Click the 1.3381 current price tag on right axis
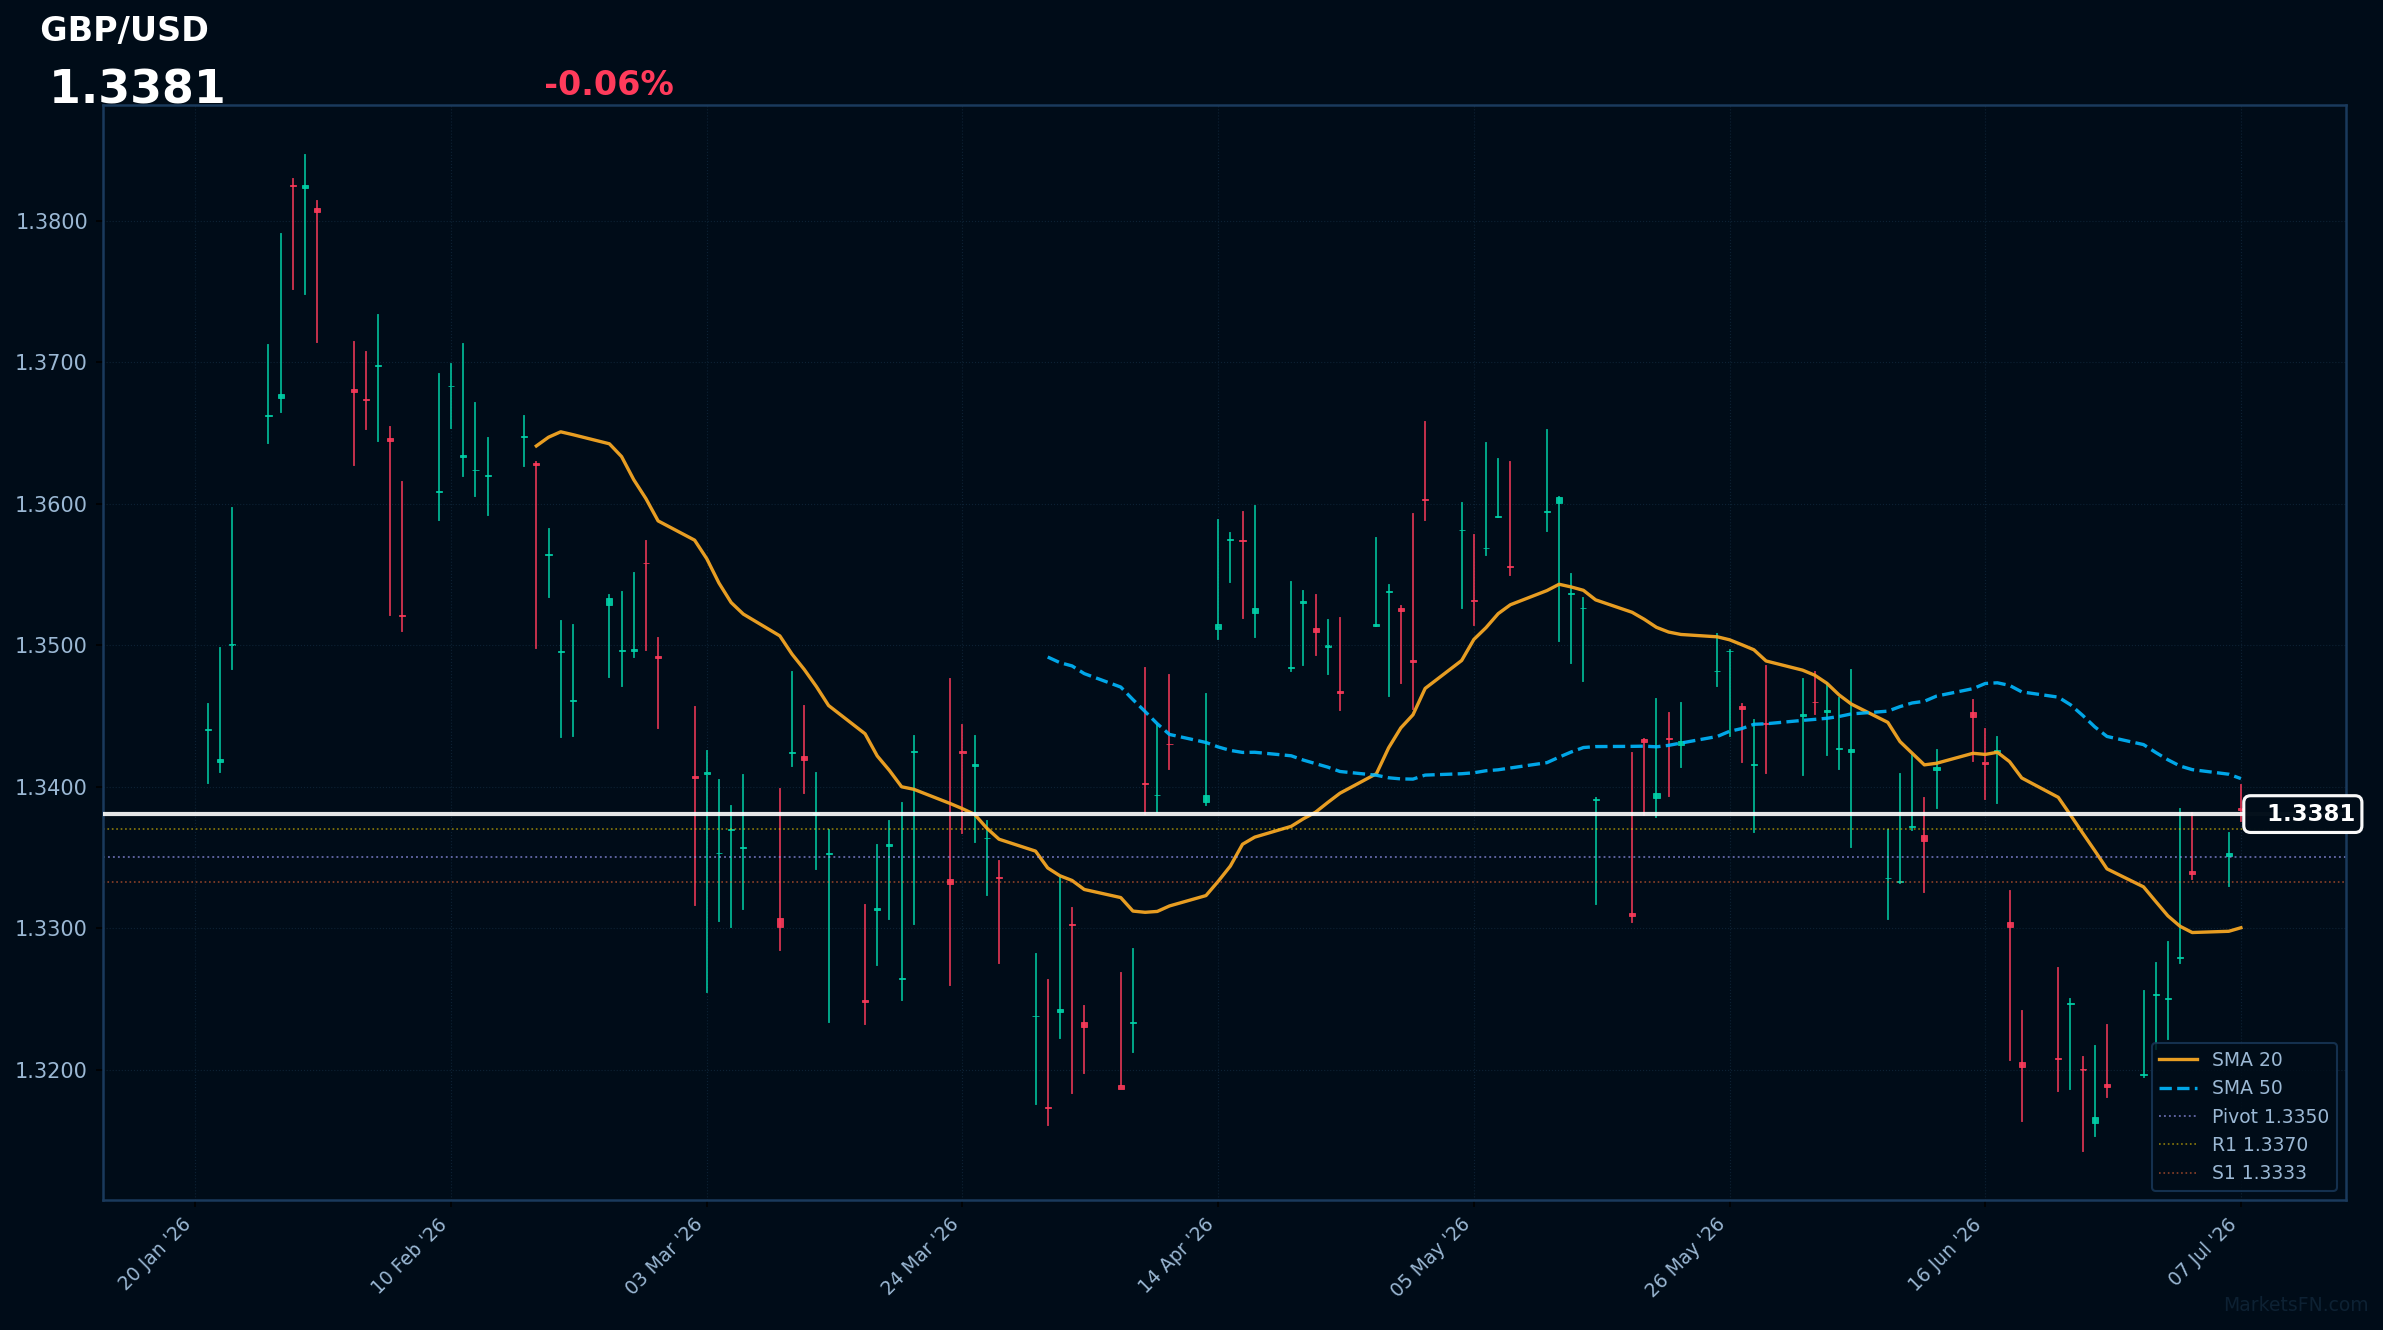This screenshot has height=1330, width=2383. coord(2303,814)
